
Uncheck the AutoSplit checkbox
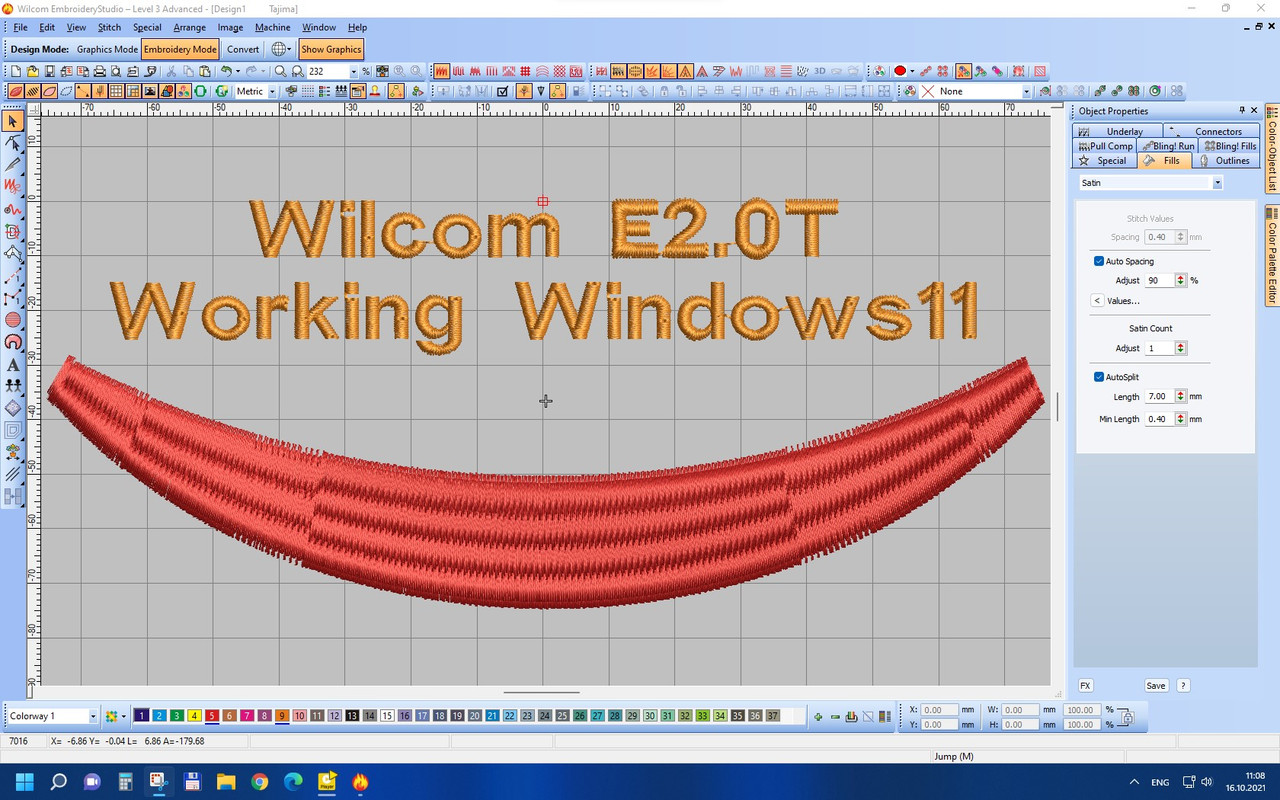pos(1099,377)
